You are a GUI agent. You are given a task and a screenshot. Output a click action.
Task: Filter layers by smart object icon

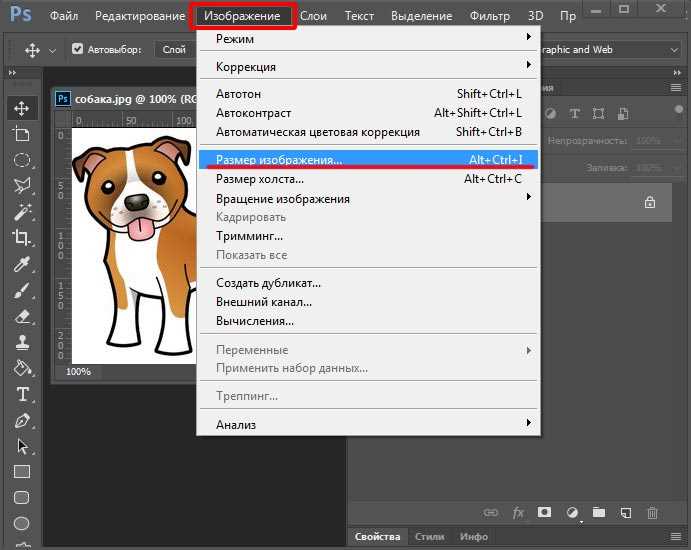pos(623,114)
